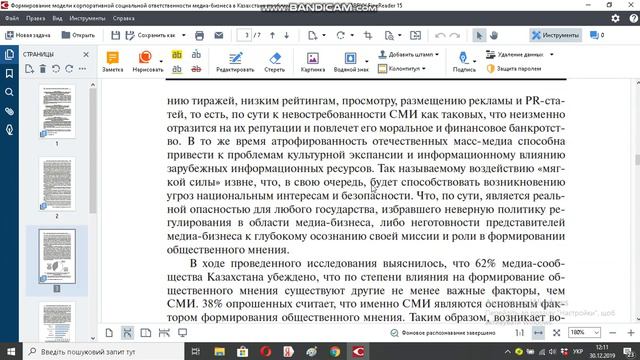Open the digital signatures sidebar panel
The image size is (640, 360).
[9, 130]
